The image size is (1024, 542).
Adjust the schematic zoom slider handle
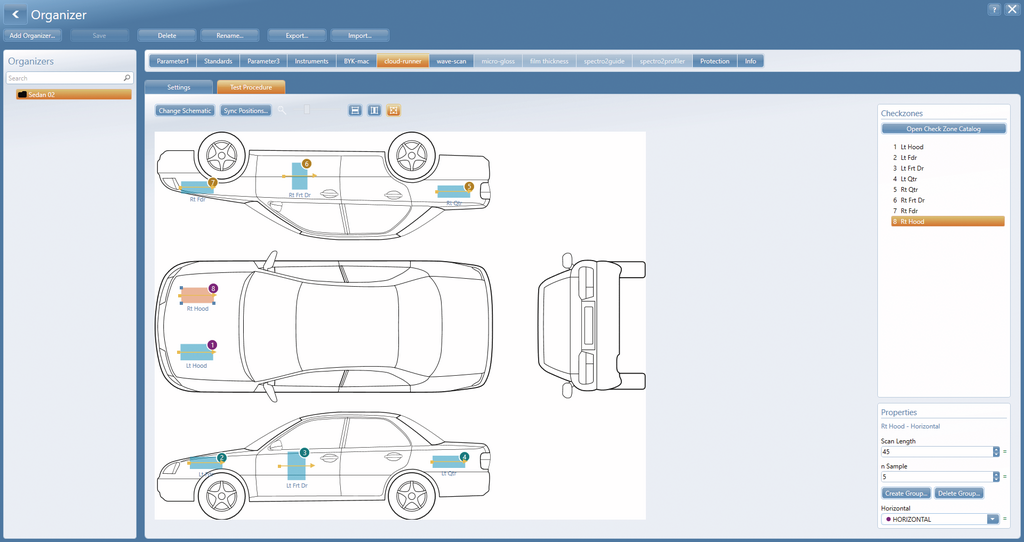307,110
